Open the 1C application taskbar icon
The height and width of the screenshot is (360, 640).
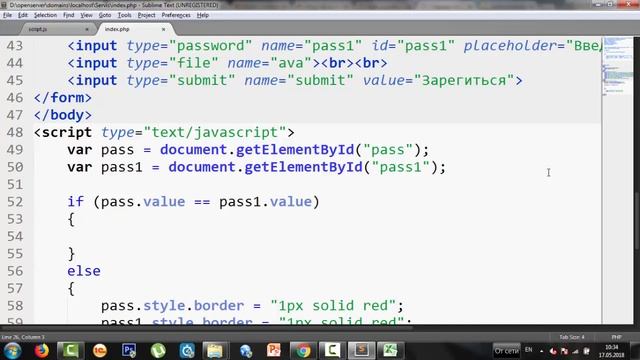[x=100, y=351]
